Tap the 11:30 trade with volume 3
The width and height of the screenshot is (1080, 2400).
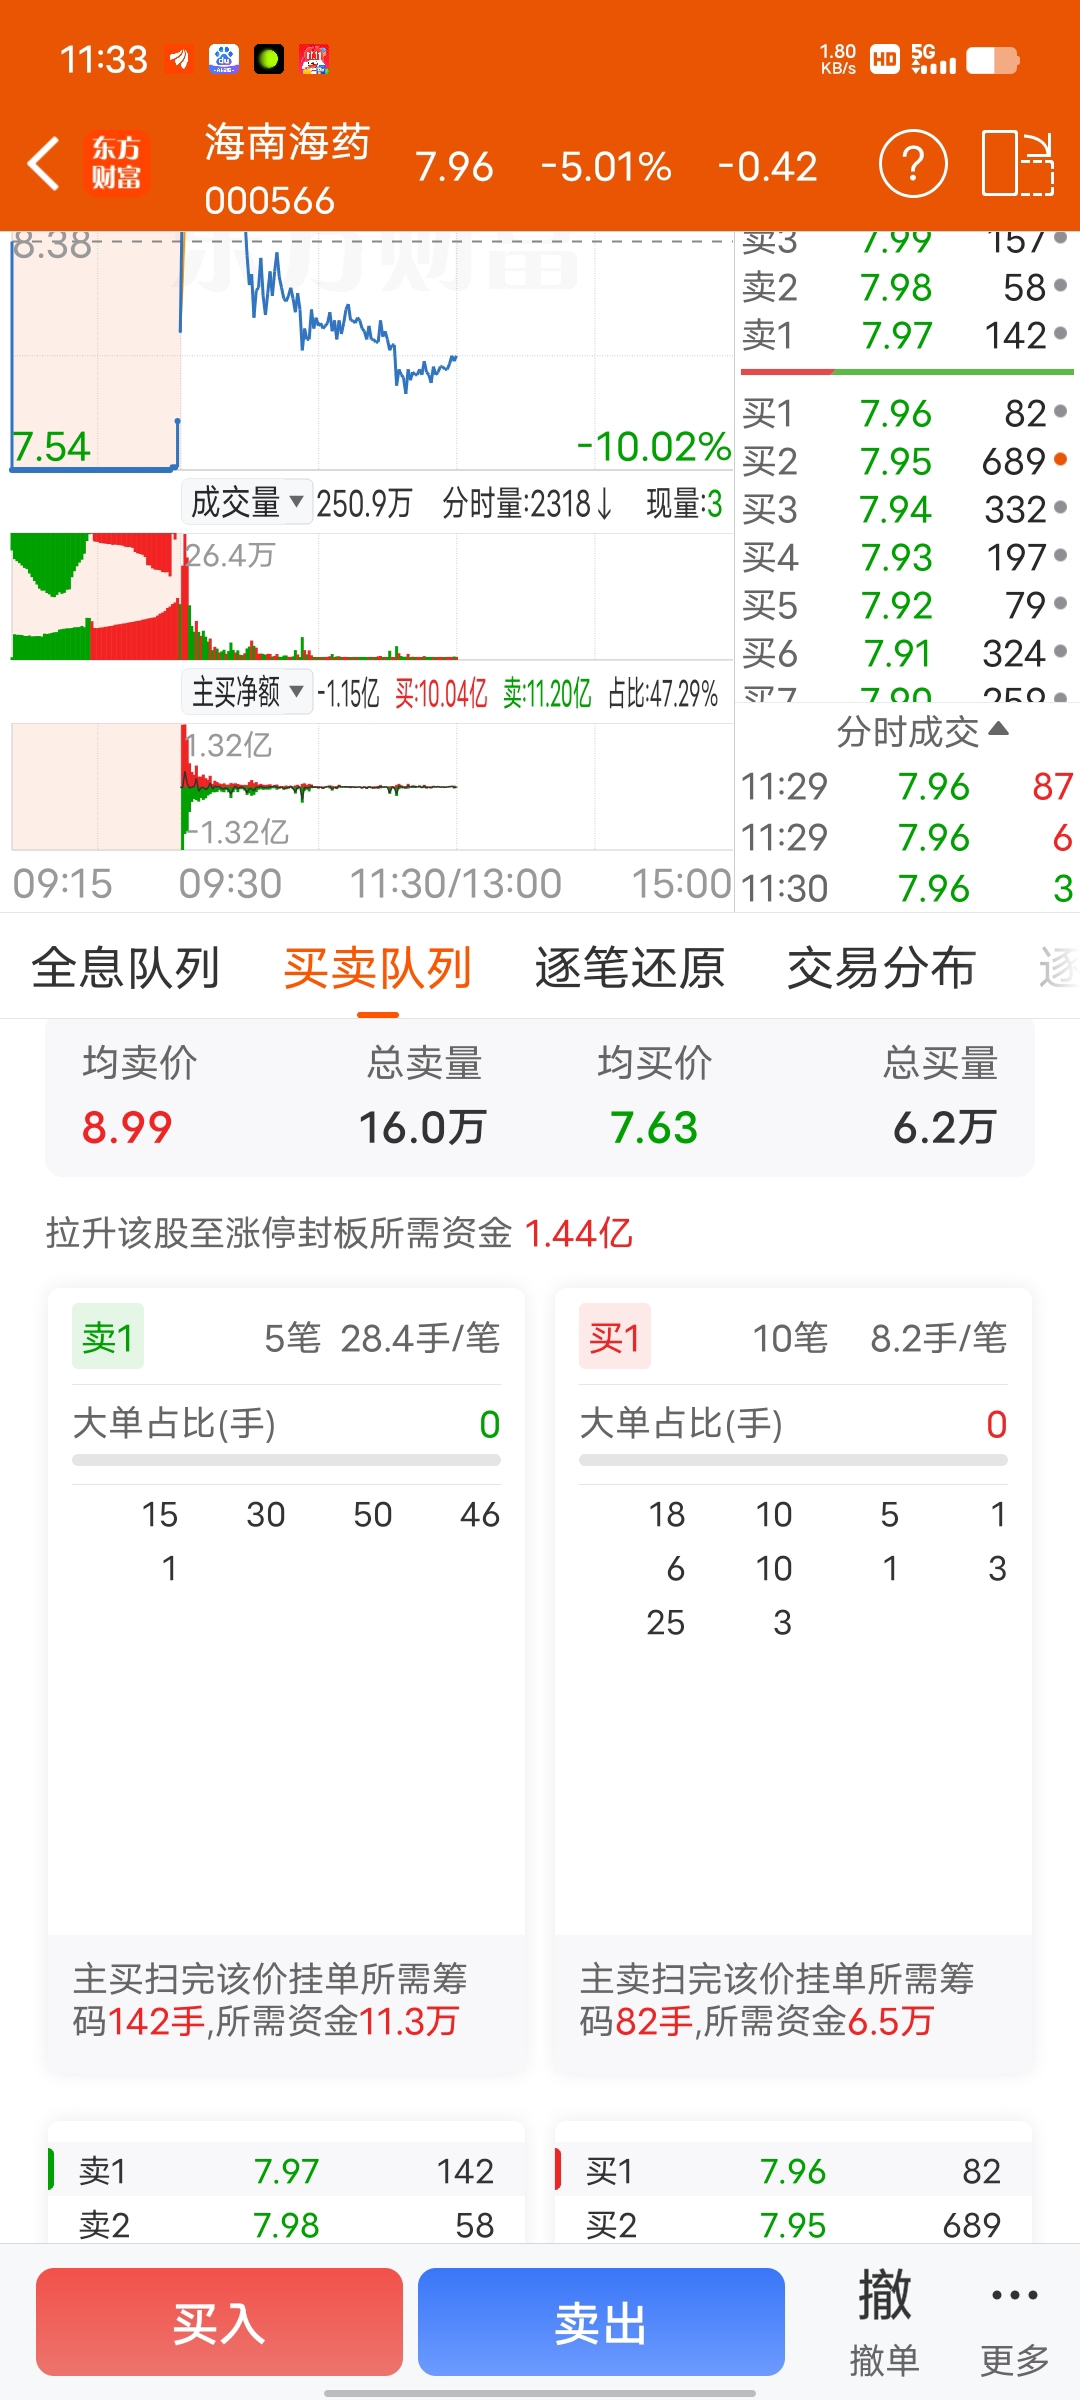point(906,888)
